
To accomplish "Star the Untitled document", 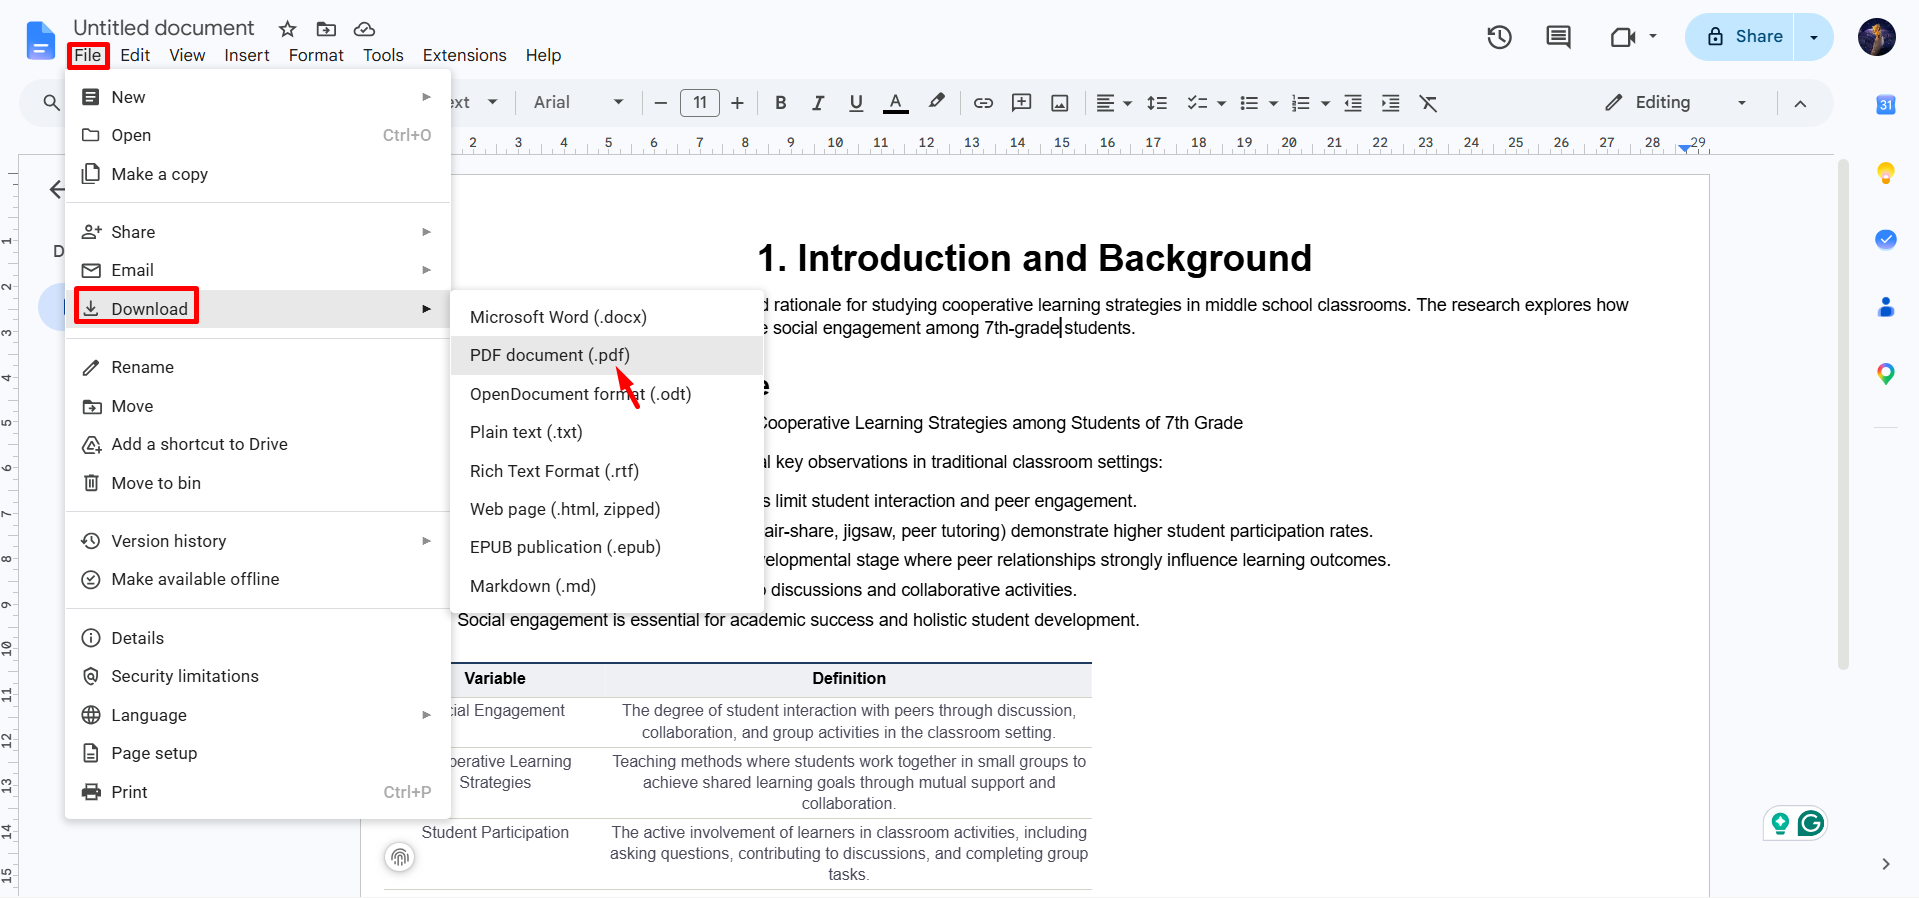I will click(x=288, y=29).
